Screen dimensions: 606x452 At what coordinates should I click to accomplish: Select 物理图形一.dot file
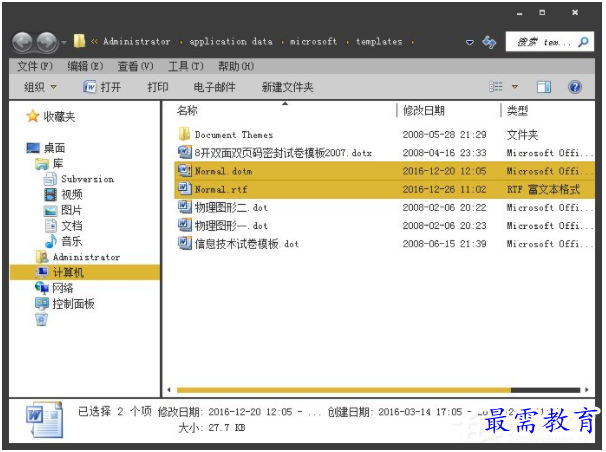click(x=384, y=226)
